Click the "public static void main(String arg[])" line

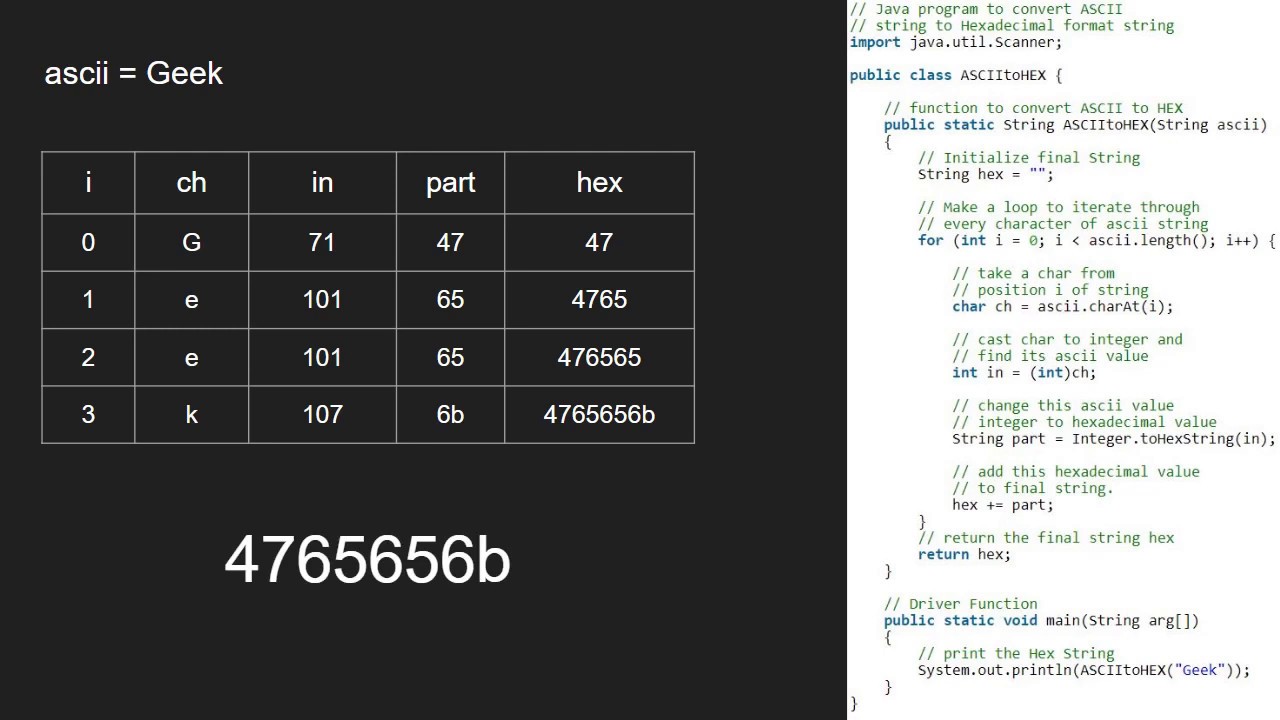coord(1041,620)
